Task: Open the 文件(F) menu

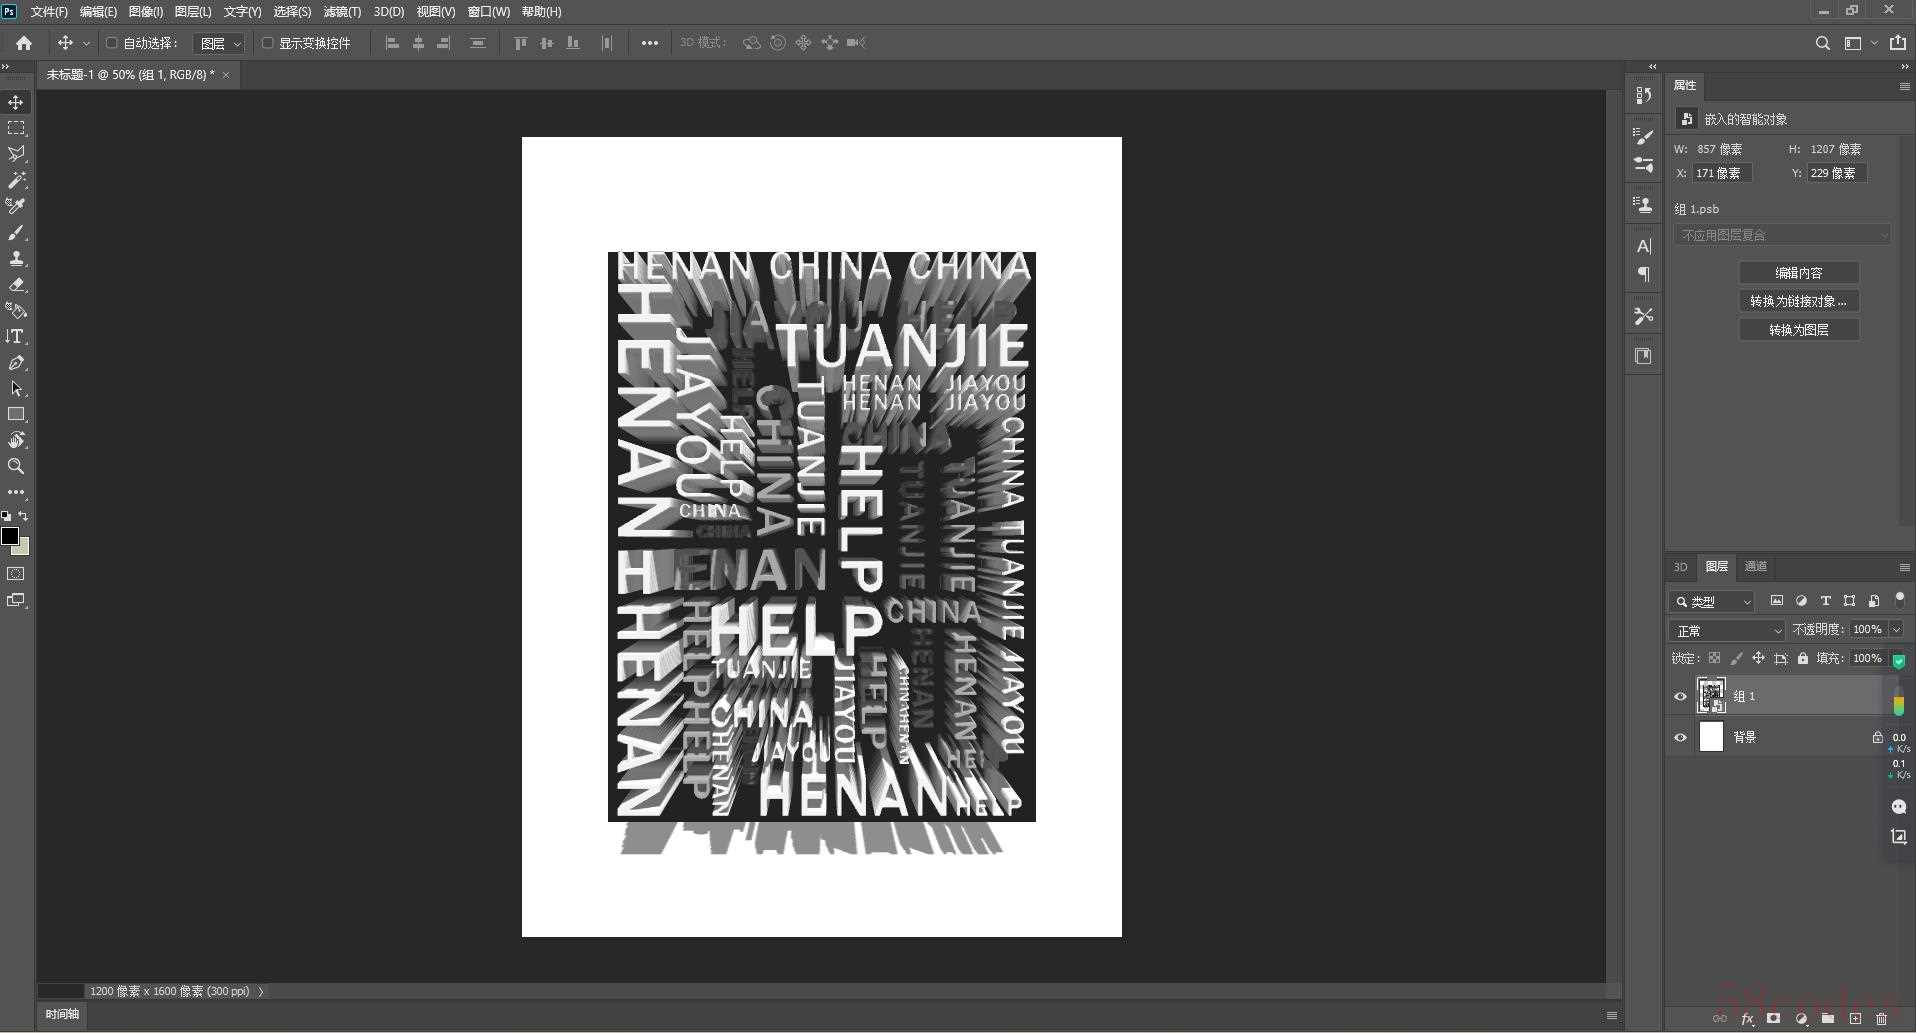Action: tap(49, 12)
